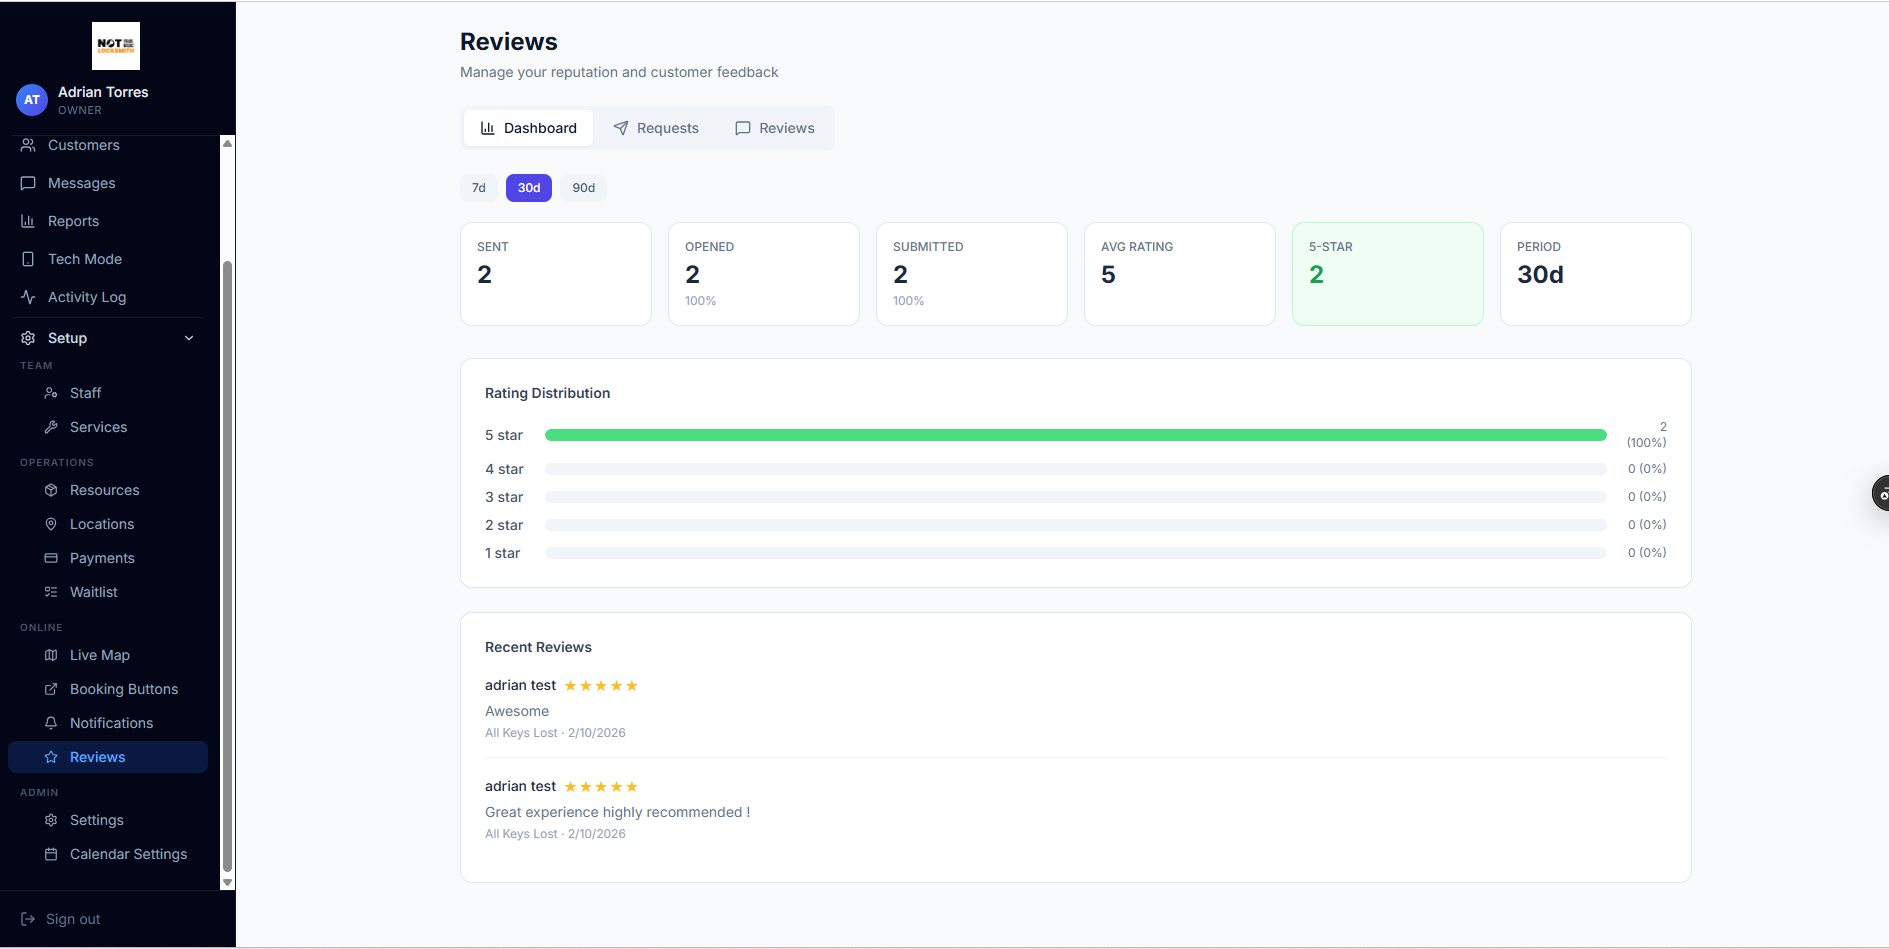Screen dimensions: 1889x949
Task: Select the 30d time period
Action: click(529, 188)
